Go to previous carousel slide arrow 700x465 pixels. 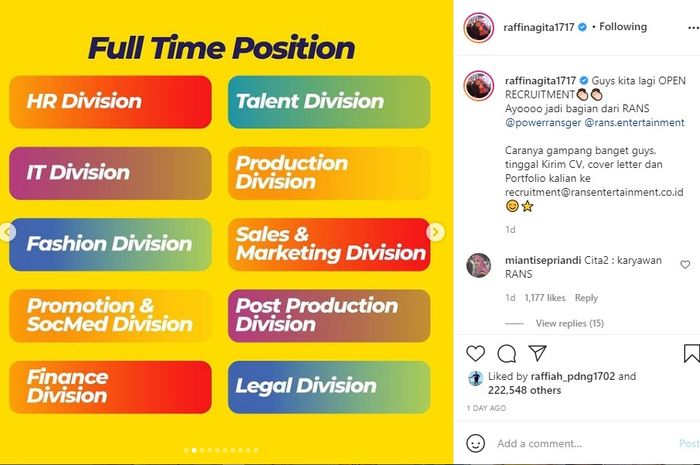7,232
